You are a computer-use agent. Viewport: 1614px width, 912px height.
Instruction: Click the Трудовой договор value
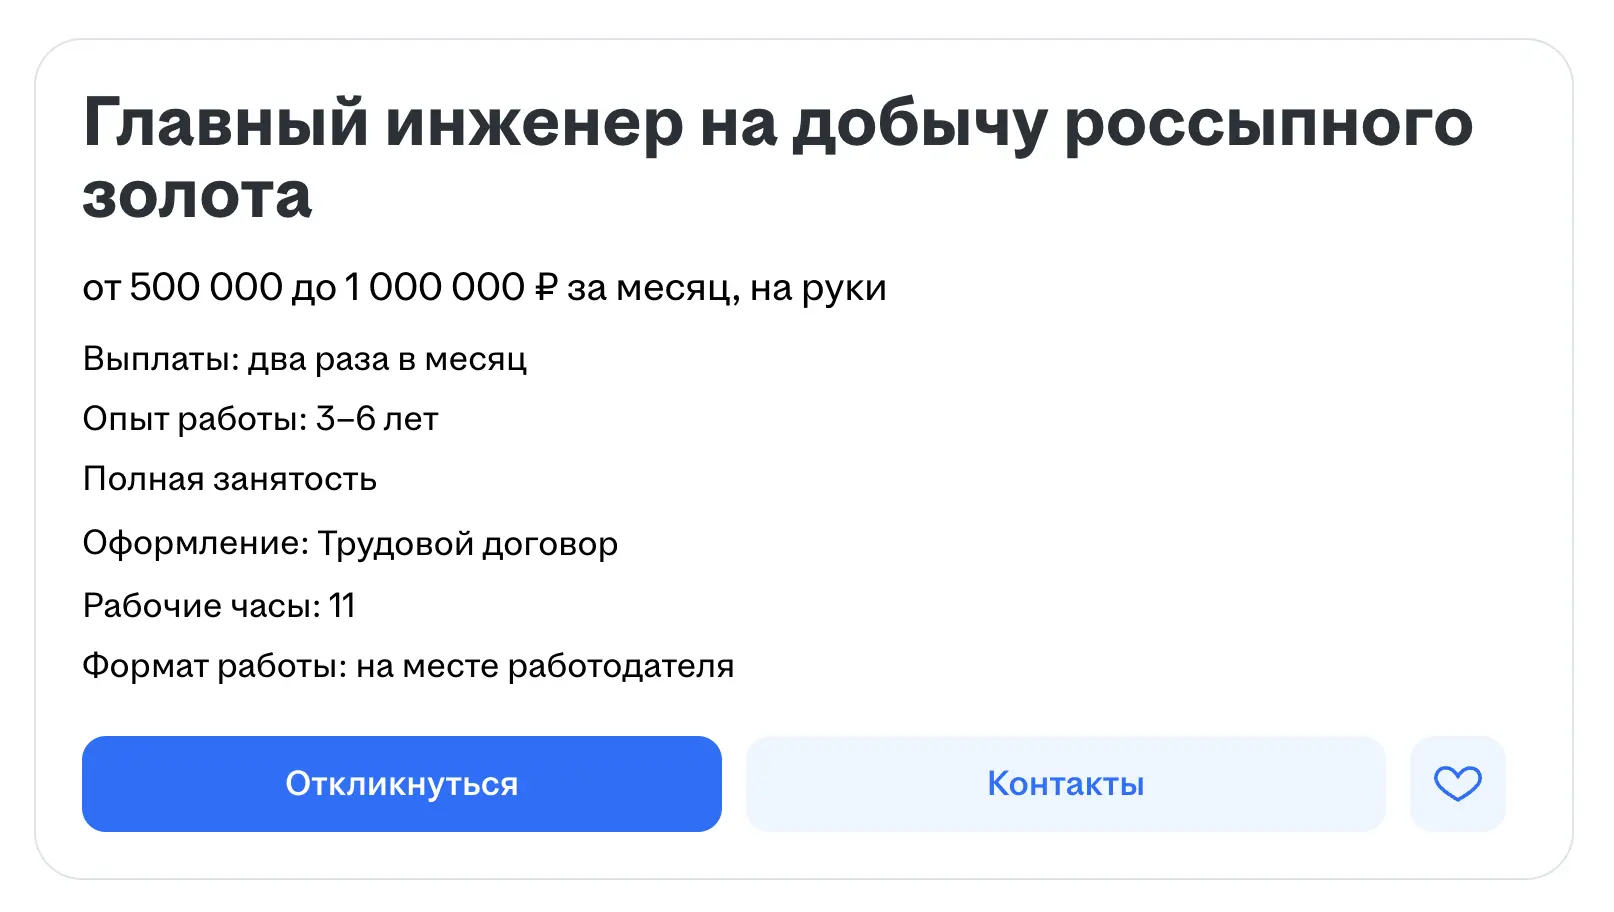(x=468, y=544)
